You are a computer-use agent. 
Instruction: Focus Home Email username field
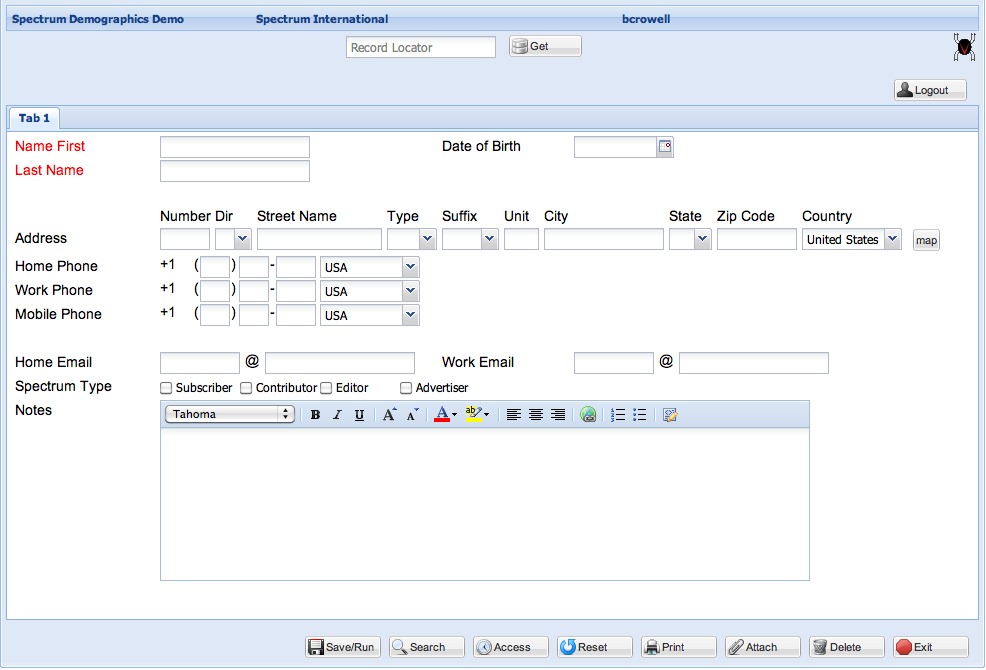[200, 363]
